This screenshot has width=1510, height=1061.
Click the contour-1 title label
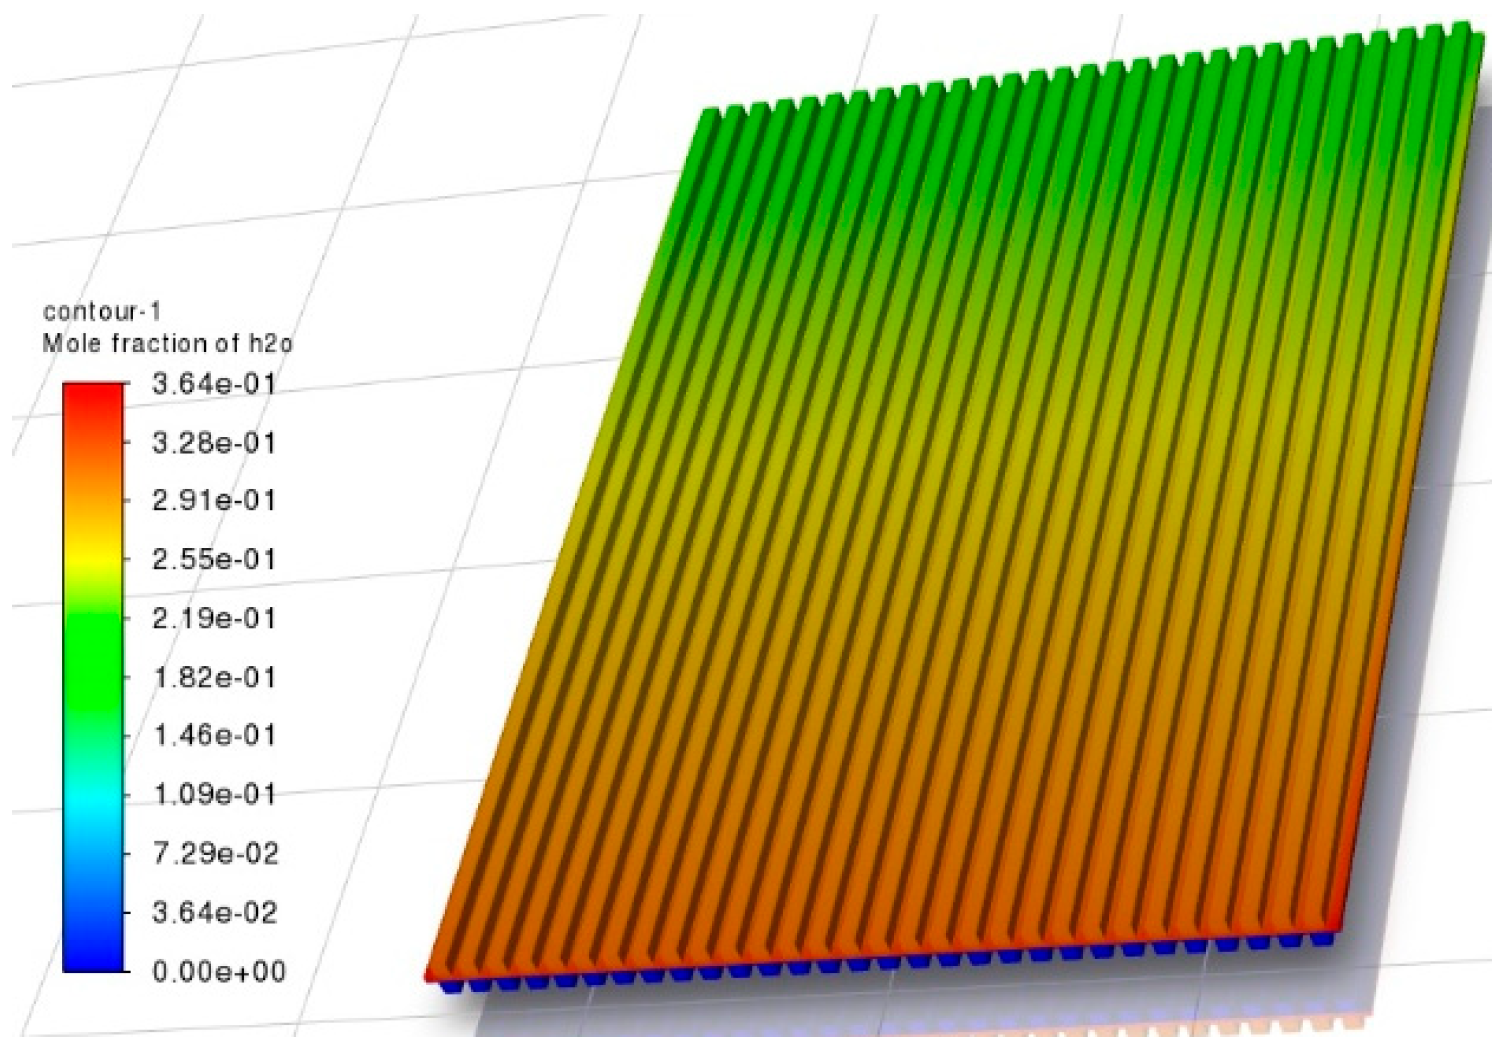[x=102, y=312]
